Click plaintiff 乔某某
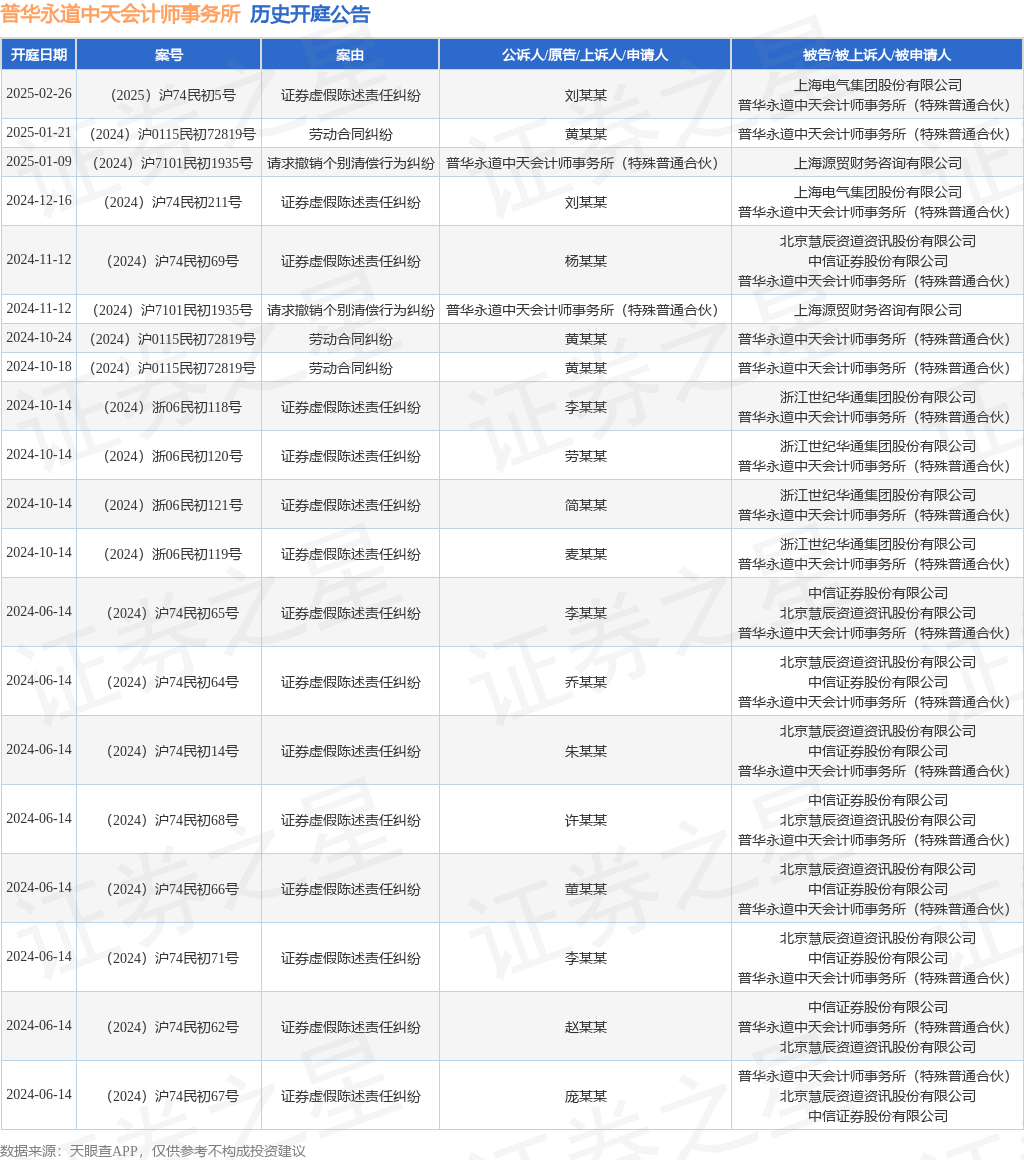Screen dimensions: 1024x1160 click(585, 682)
